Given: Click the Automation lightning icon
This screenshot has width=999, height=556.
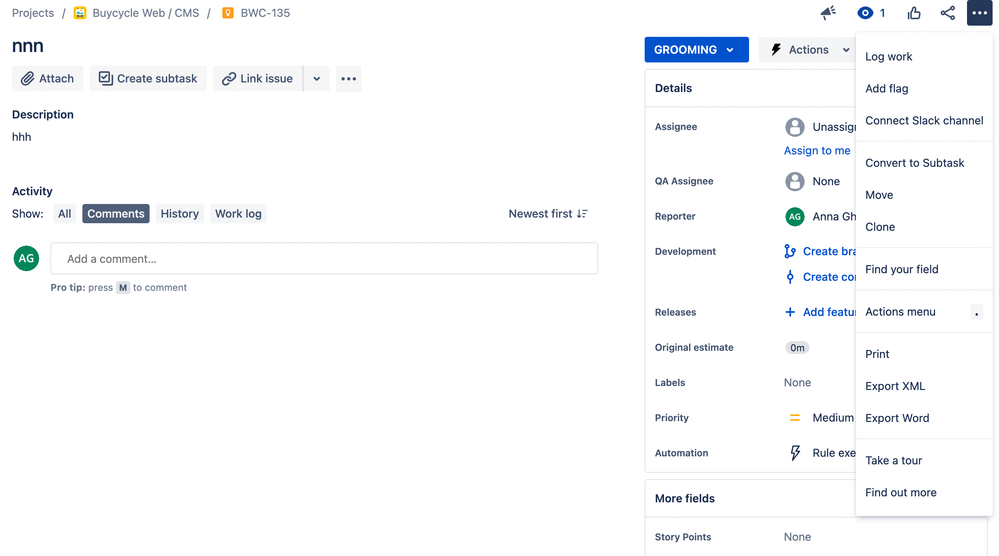Looking at the screenshot, I should (795, 453).
